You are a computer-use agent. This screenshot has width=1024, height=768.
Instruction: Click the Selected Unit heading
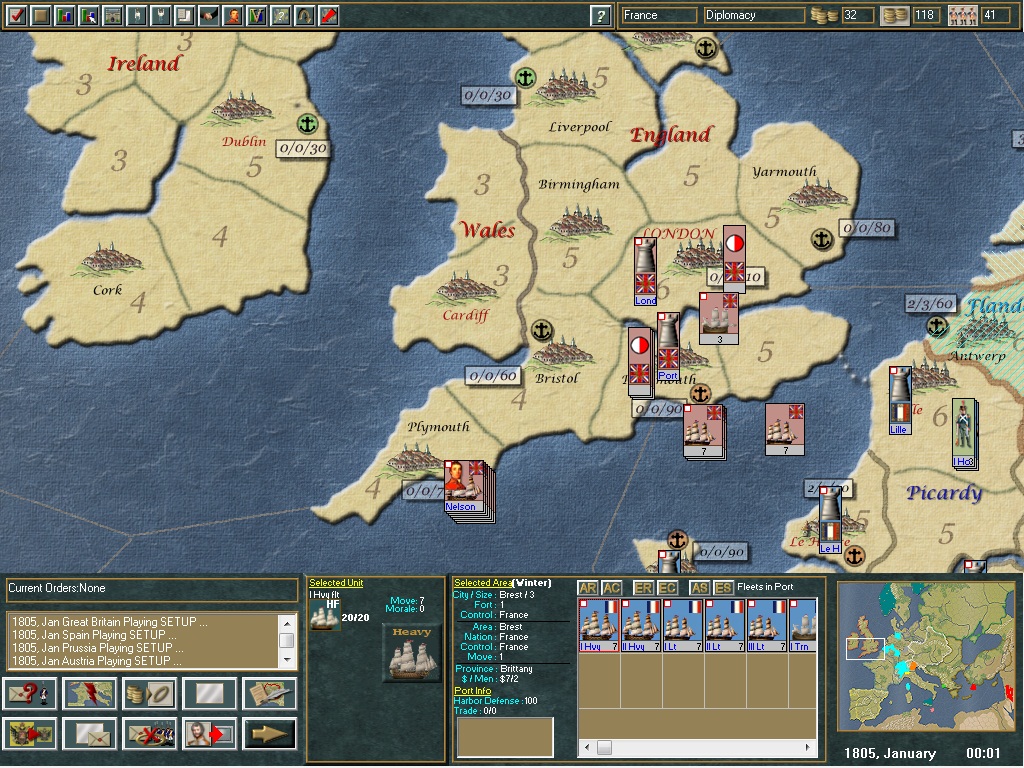[336, 583]
